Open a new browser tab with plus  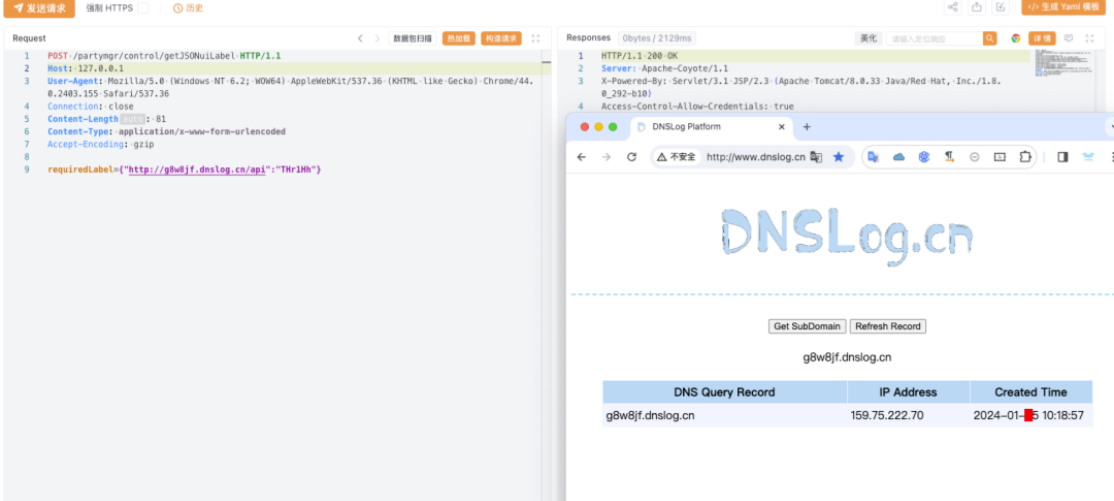point(806,127)
